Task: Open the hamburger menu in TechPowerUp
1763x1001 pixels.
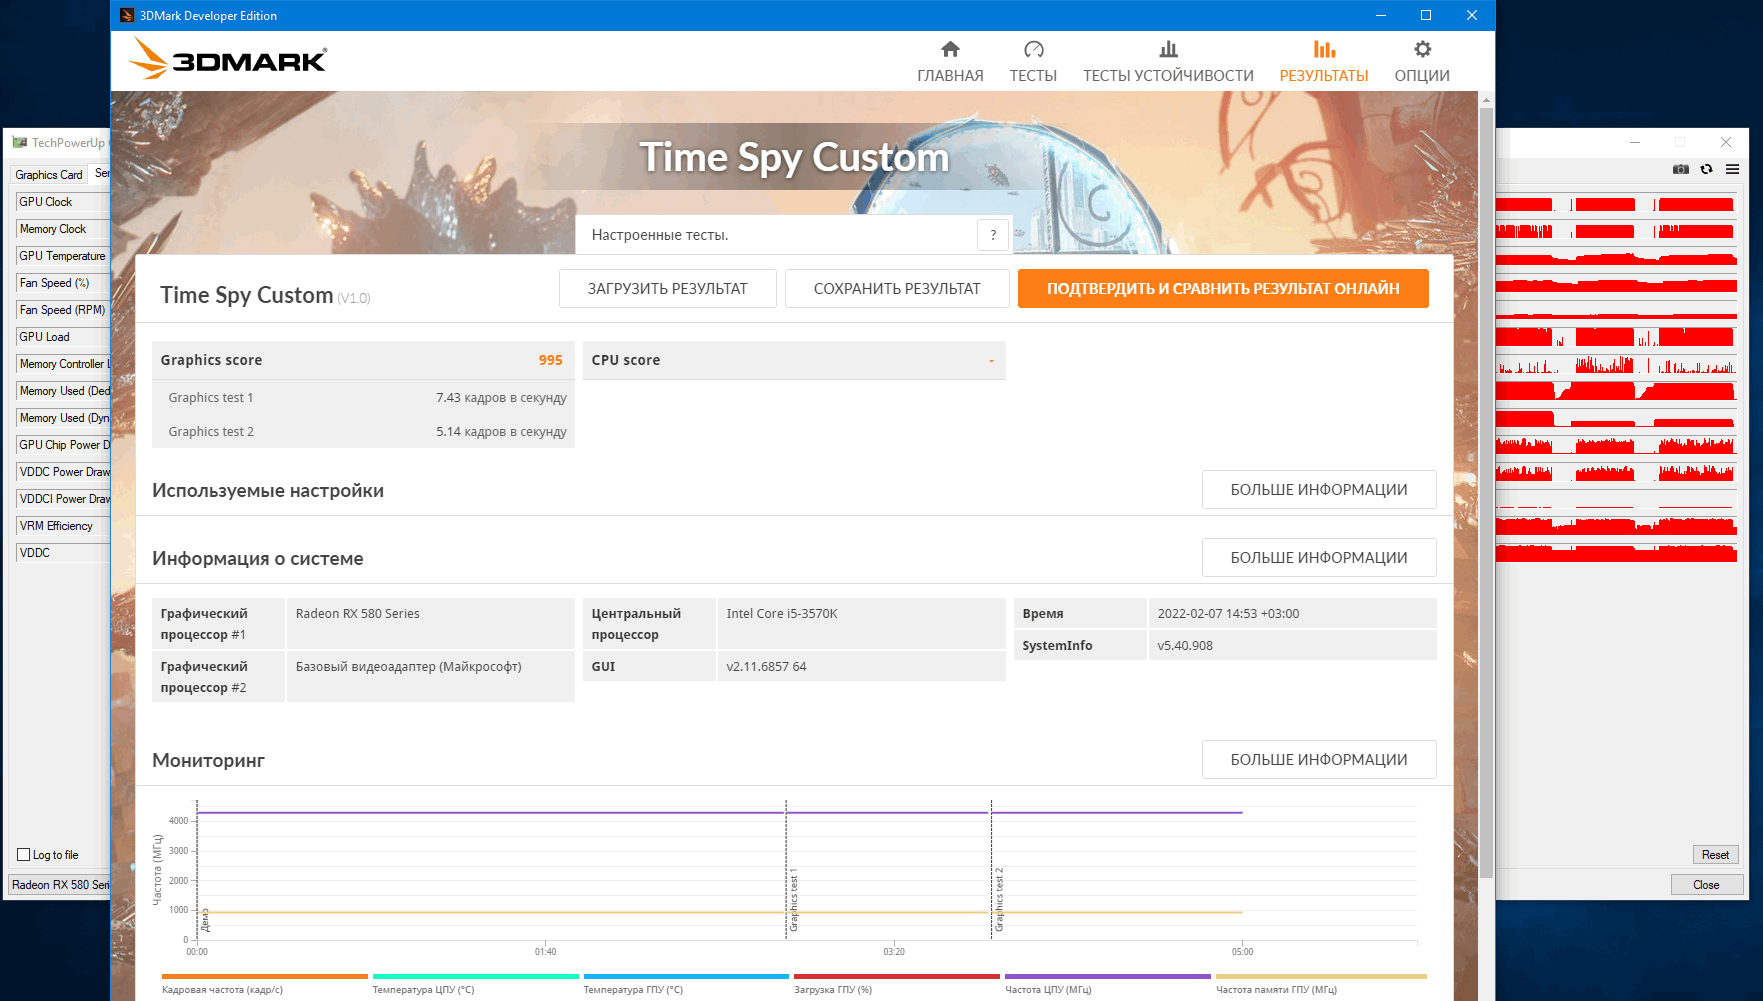Action: click(1732, 169)
